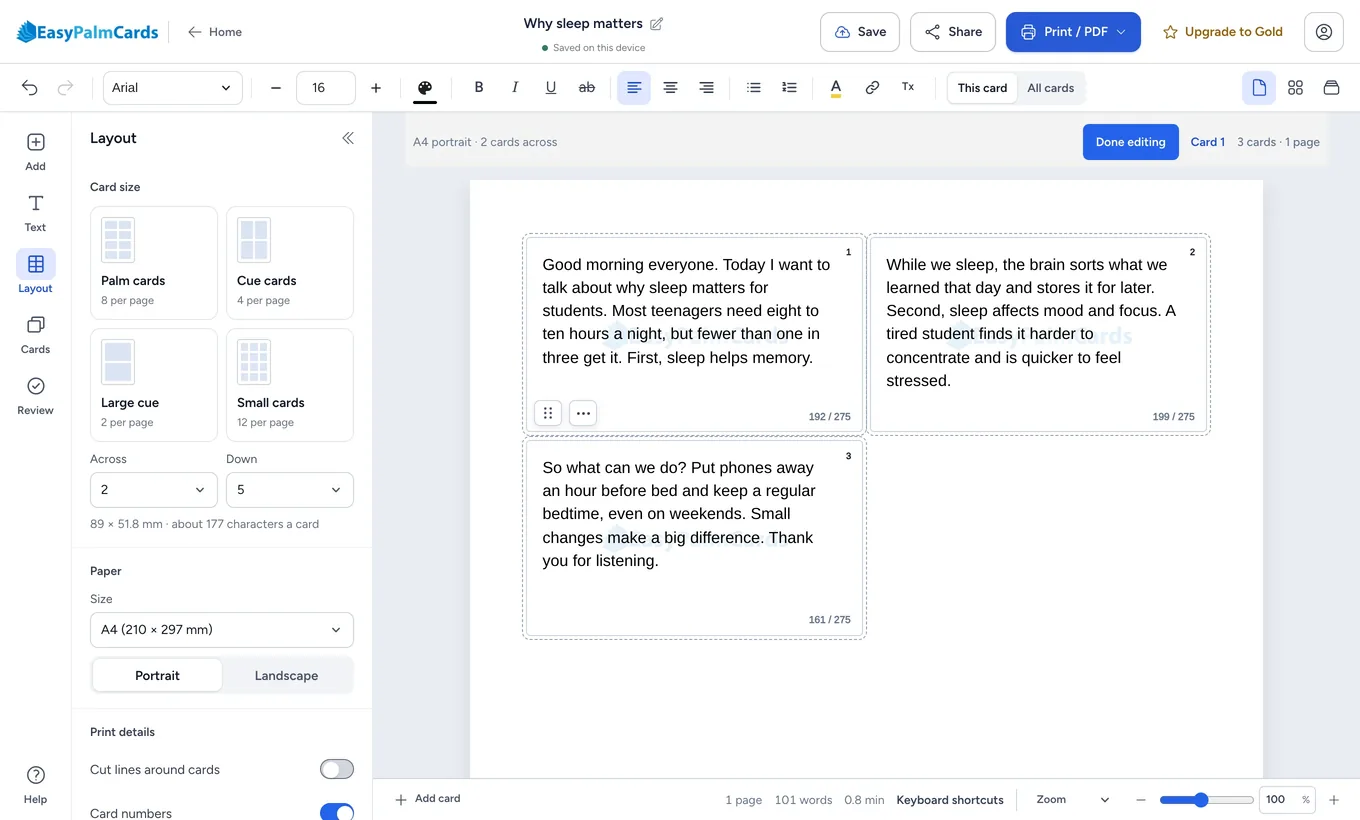The image size is (1360, 820).
Task: Click the zoom slider handle
Action: point(1201,800)
